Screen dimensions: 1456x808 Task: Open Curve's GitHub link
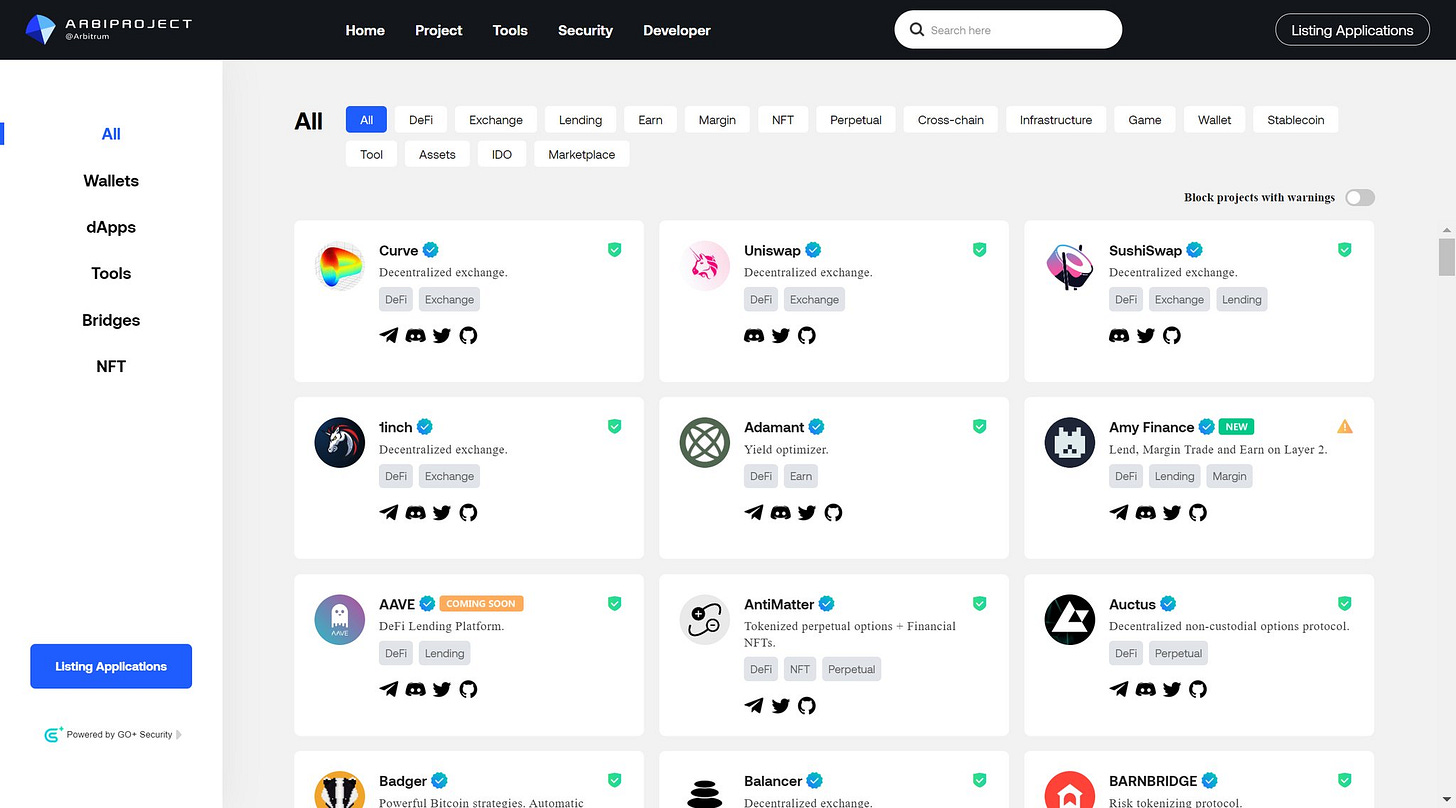468,335
